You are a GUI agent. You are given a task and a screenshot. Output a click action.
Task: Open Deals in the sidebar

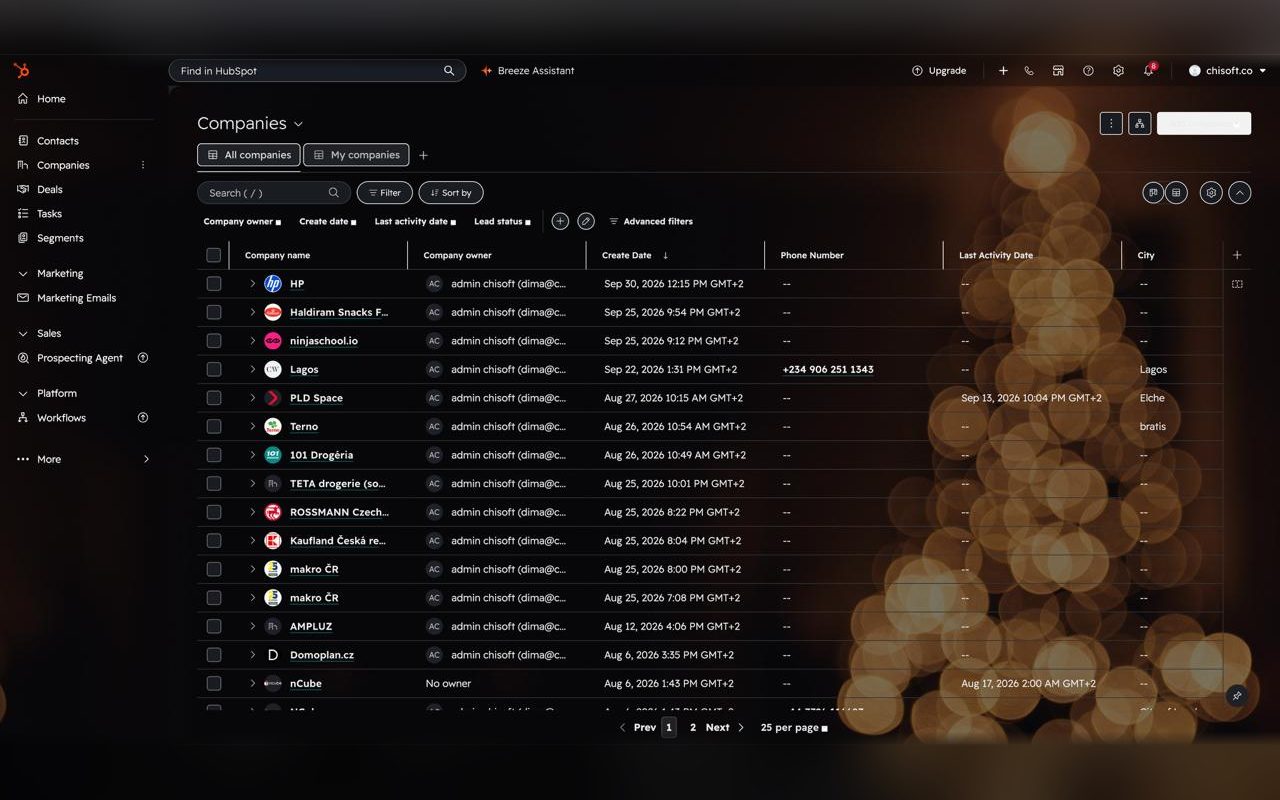(x=50, y=189)
